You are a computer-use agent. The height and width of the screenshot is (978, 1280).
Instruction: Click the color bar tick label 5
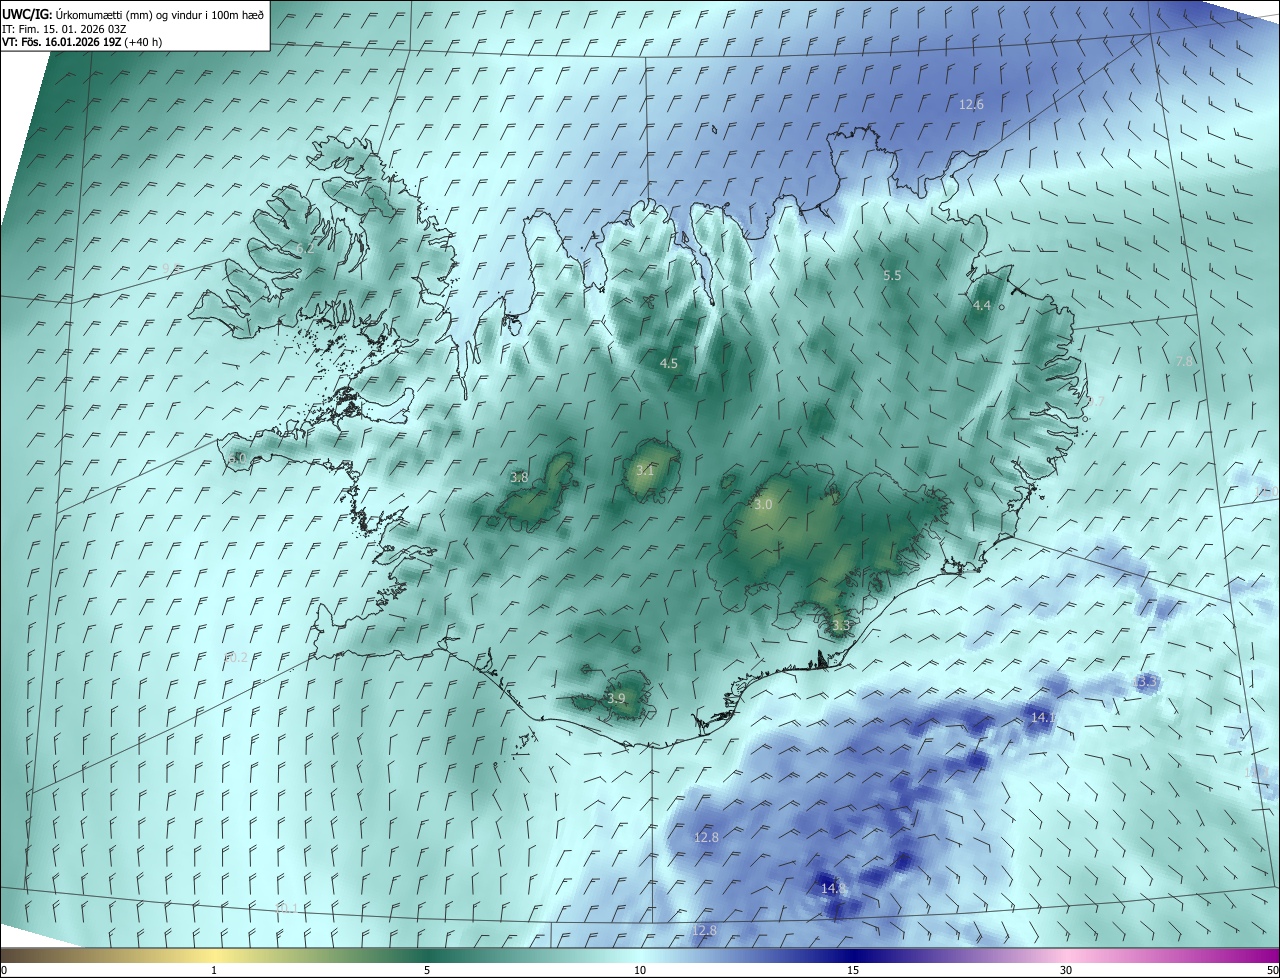point(427,970)
